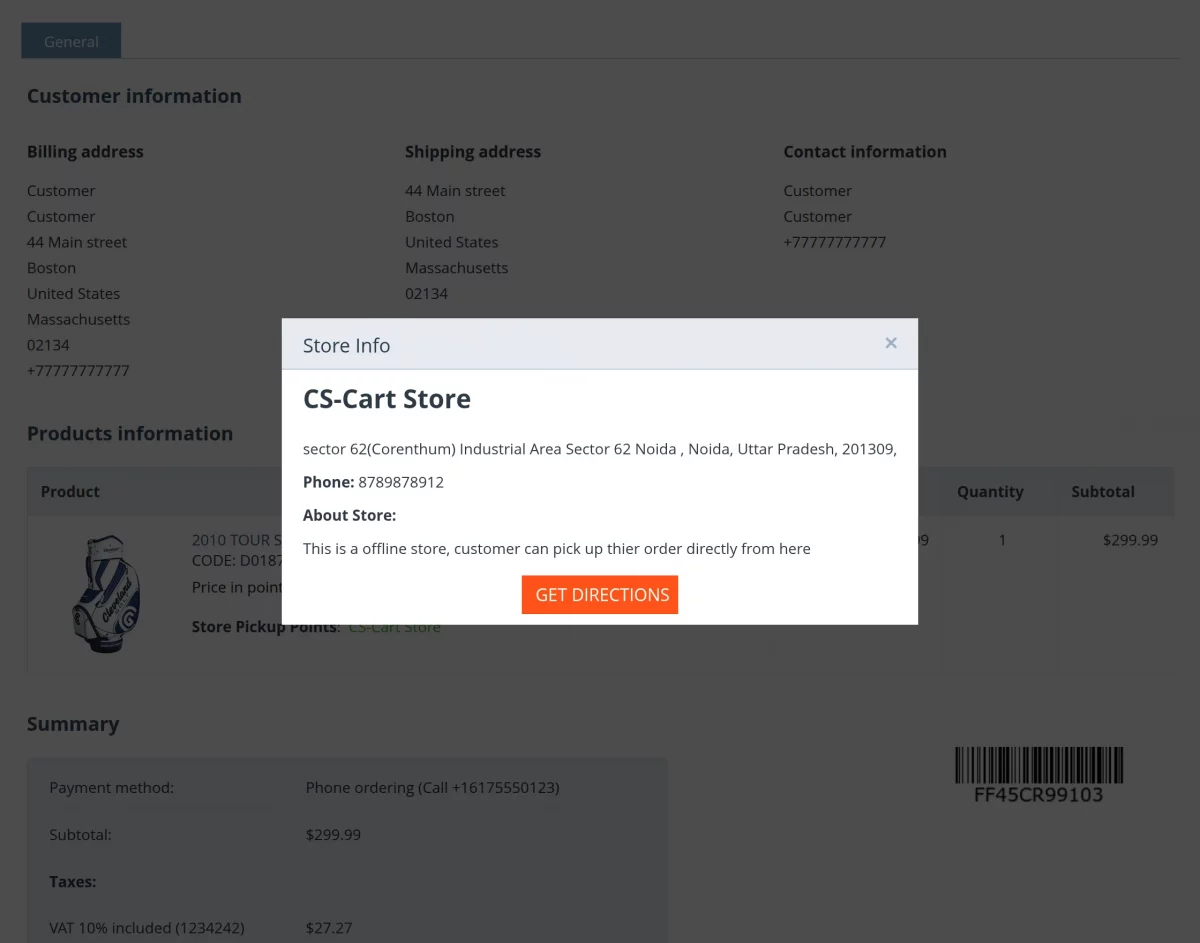Viewport: 1200px width, 943px height.
Task: Click 44 Main street in shipping address
Action: tap(455, 191)
